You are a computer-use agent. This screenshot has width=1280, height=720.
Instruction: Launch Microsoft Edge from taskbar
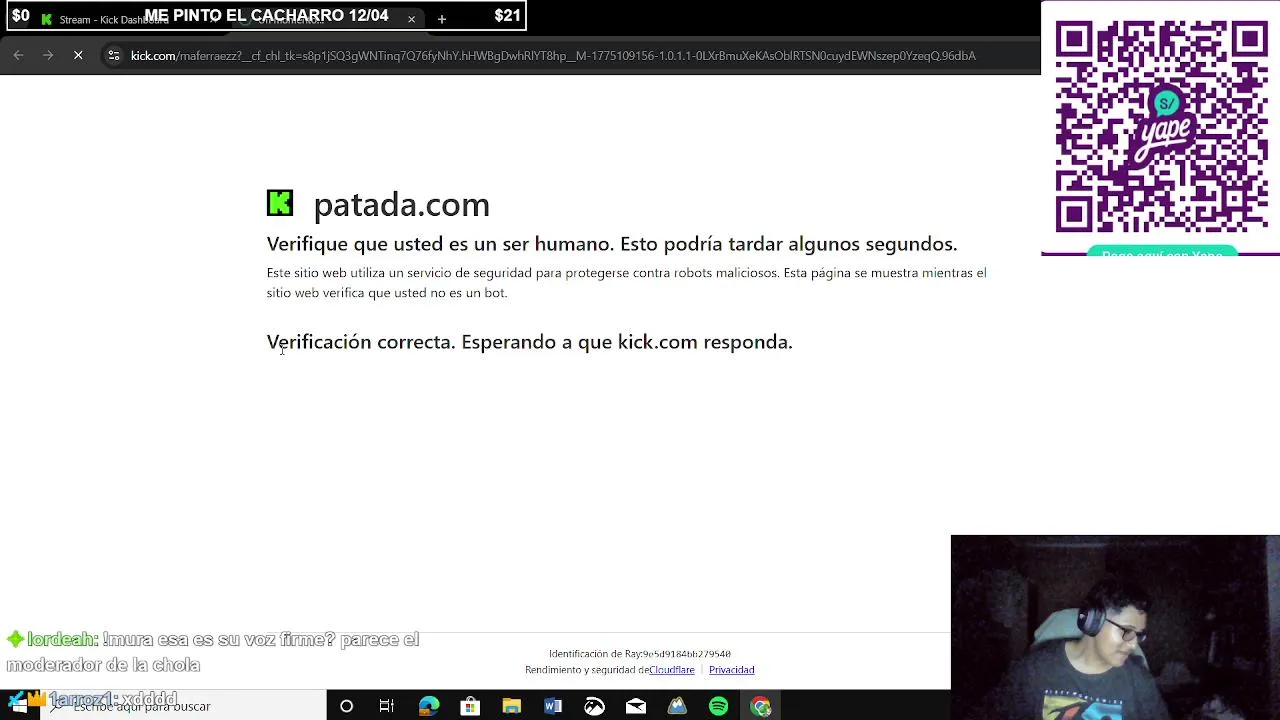coord(429,706)
